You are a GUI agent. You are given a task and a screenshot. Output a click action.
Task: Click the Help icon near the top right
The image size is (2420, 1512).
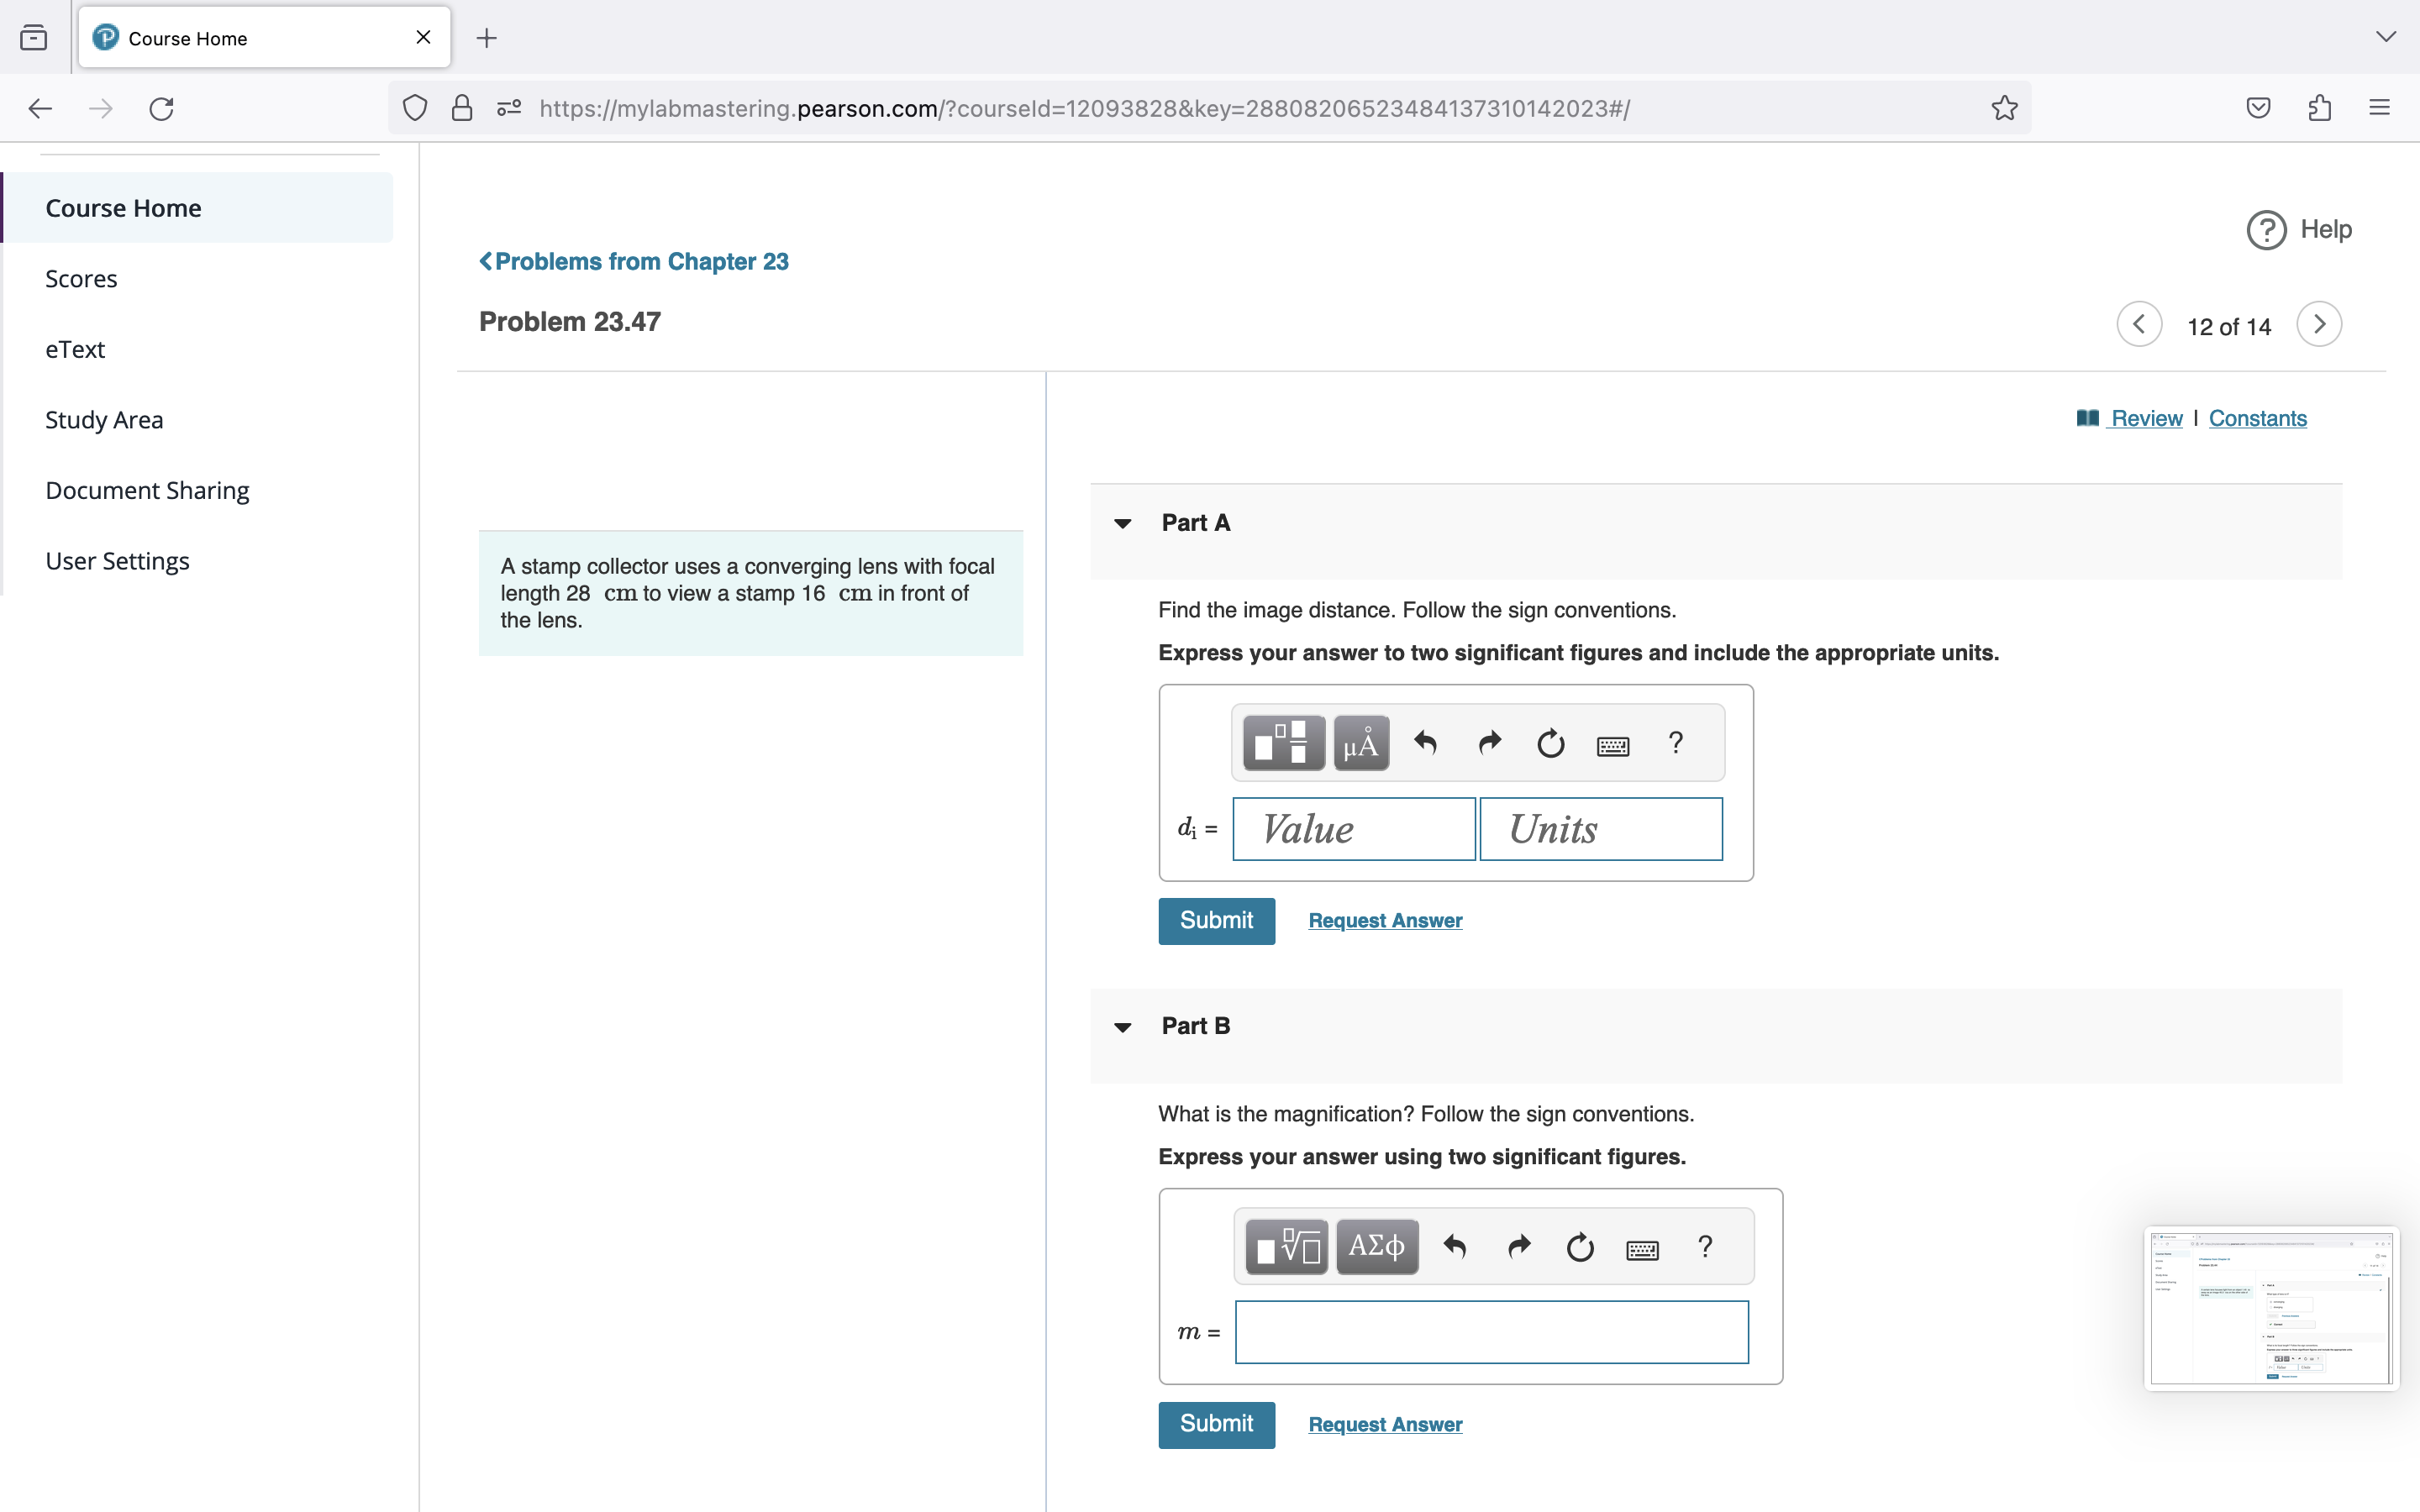2267,230
